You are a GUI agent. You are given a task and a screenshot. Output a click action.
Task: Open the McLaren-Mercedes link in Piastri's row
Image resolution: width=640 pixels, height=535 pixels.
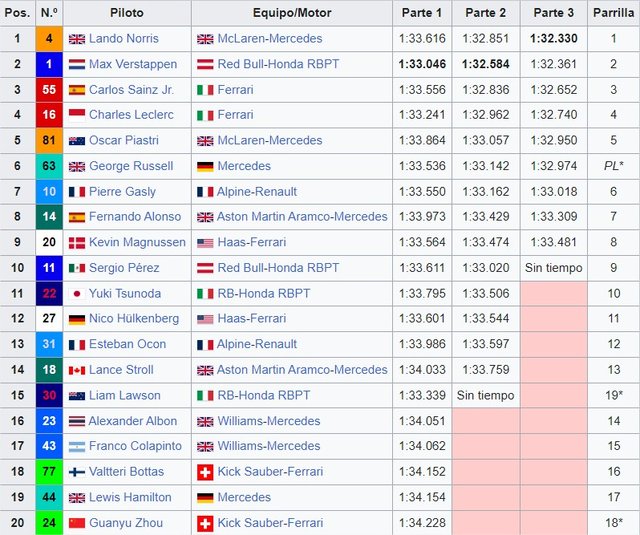(270, 140)
